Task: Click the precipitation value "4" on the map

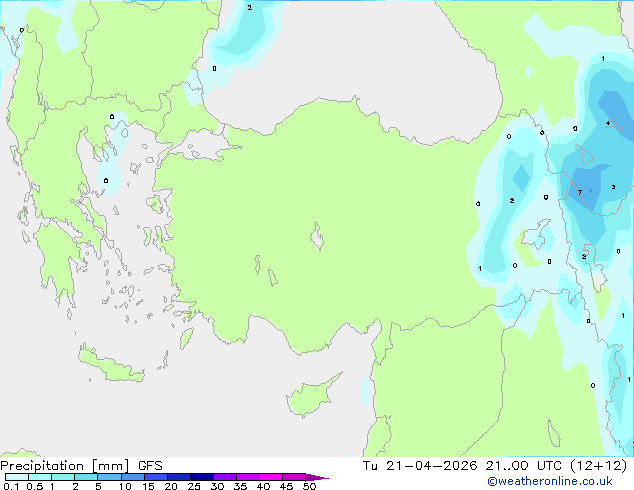Action: (608, 123)
